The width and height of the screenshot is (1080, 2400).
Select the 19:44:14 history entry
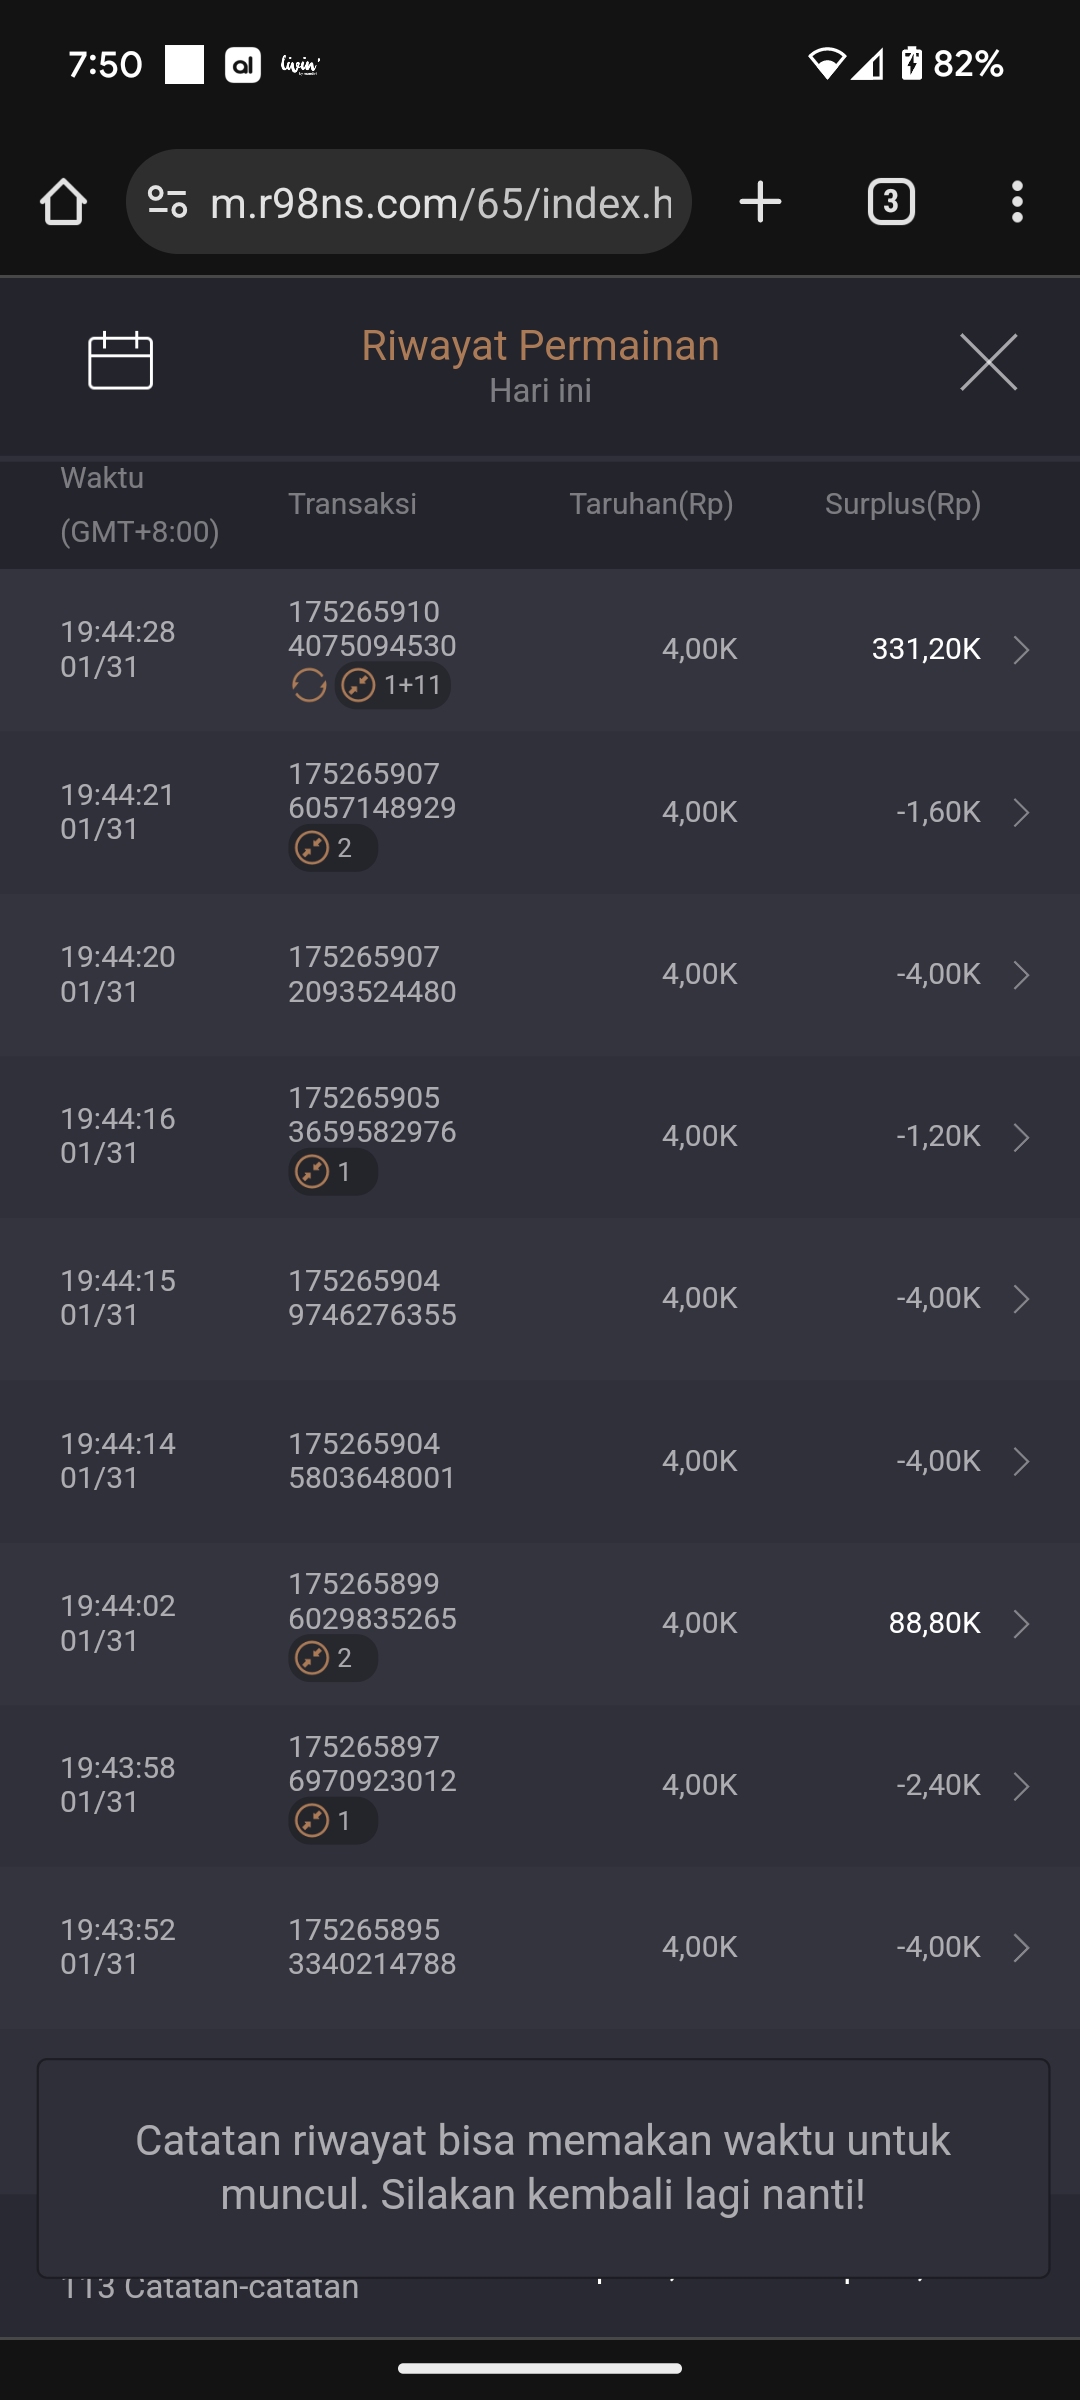pos(540,1461)
